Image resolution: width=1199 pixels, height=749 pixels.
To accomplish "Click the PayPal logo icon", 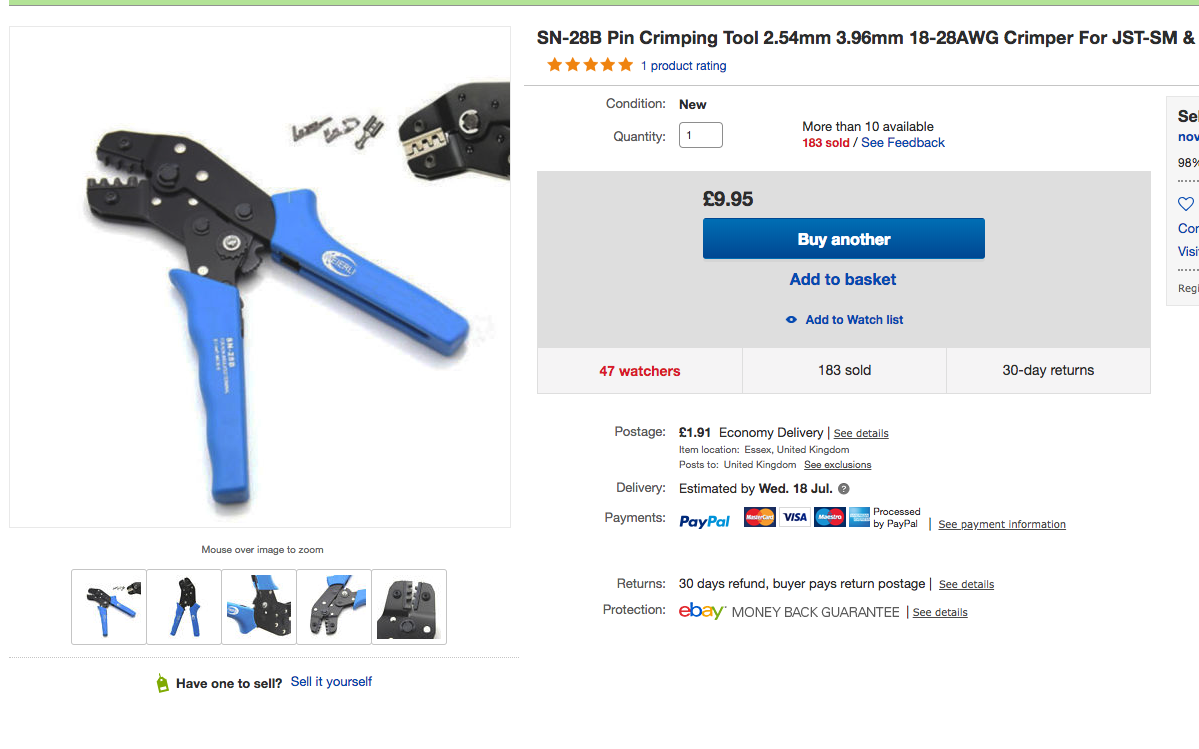I will click(x=704, y=521).
